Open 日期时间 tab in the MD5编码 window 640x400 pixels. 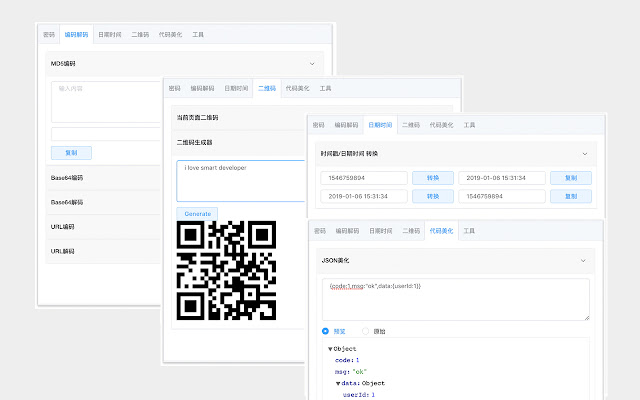(110, 35)
